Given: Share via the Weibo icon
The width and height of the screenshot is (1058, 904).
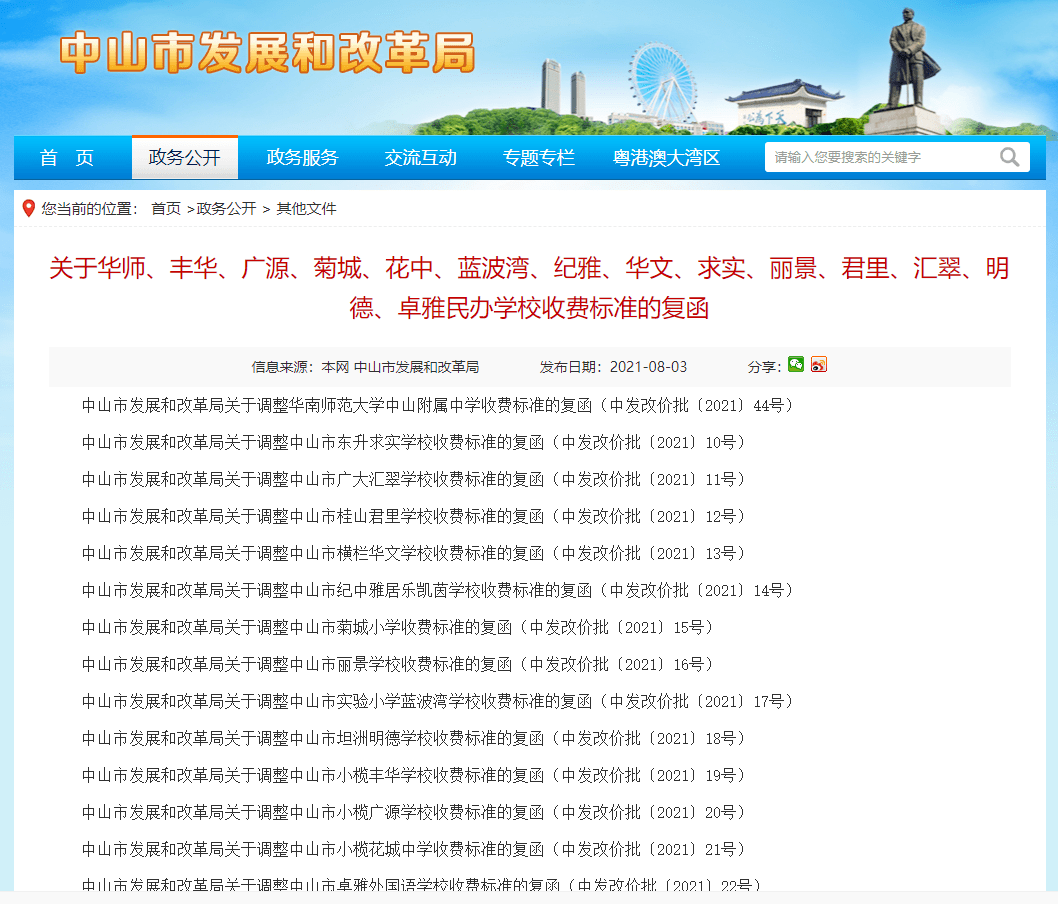Looking at the screenshot, I should point(819,365).
